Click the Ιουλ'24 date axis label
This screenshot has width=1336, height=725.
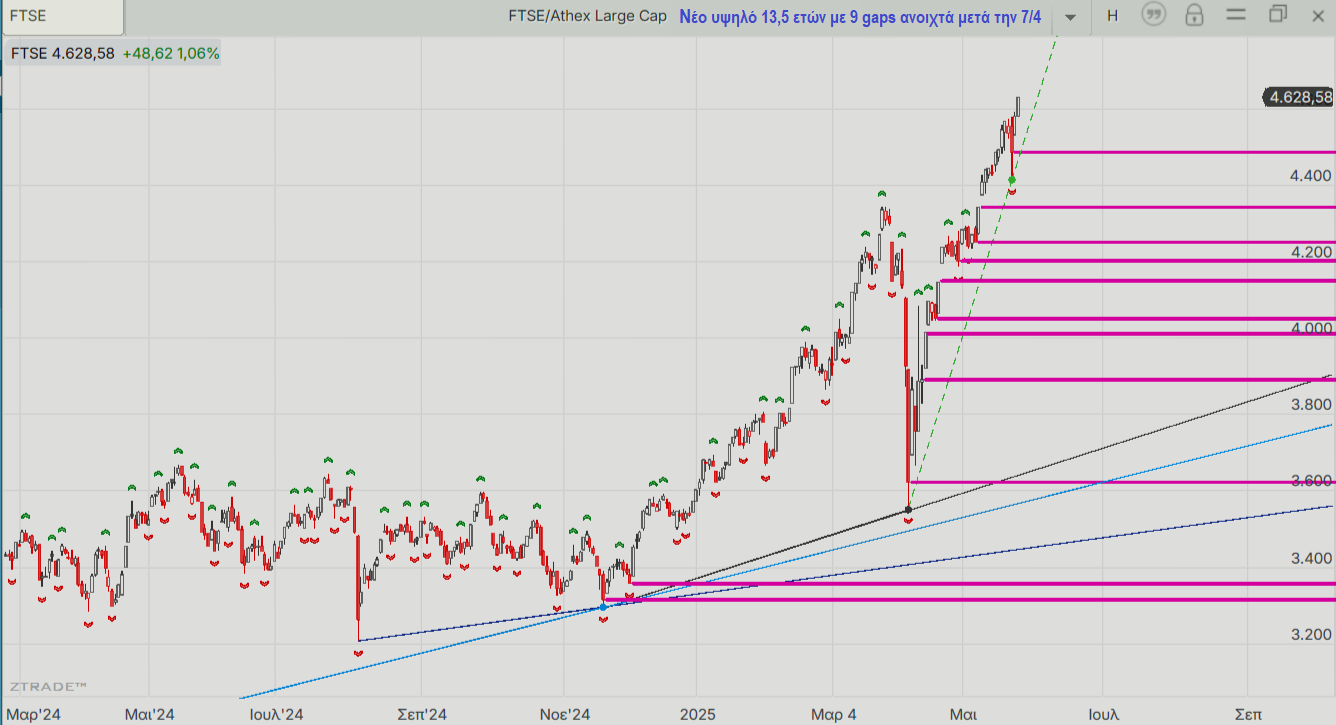point(276,714)
